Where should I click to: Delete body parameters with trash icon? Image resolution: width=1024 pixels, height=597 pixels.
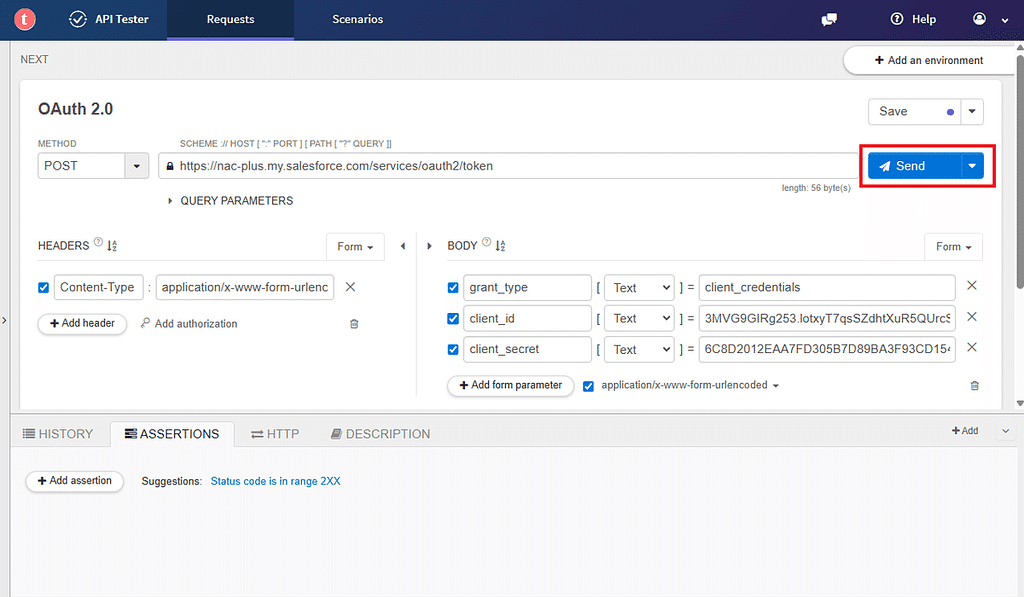tap(974, 386)
